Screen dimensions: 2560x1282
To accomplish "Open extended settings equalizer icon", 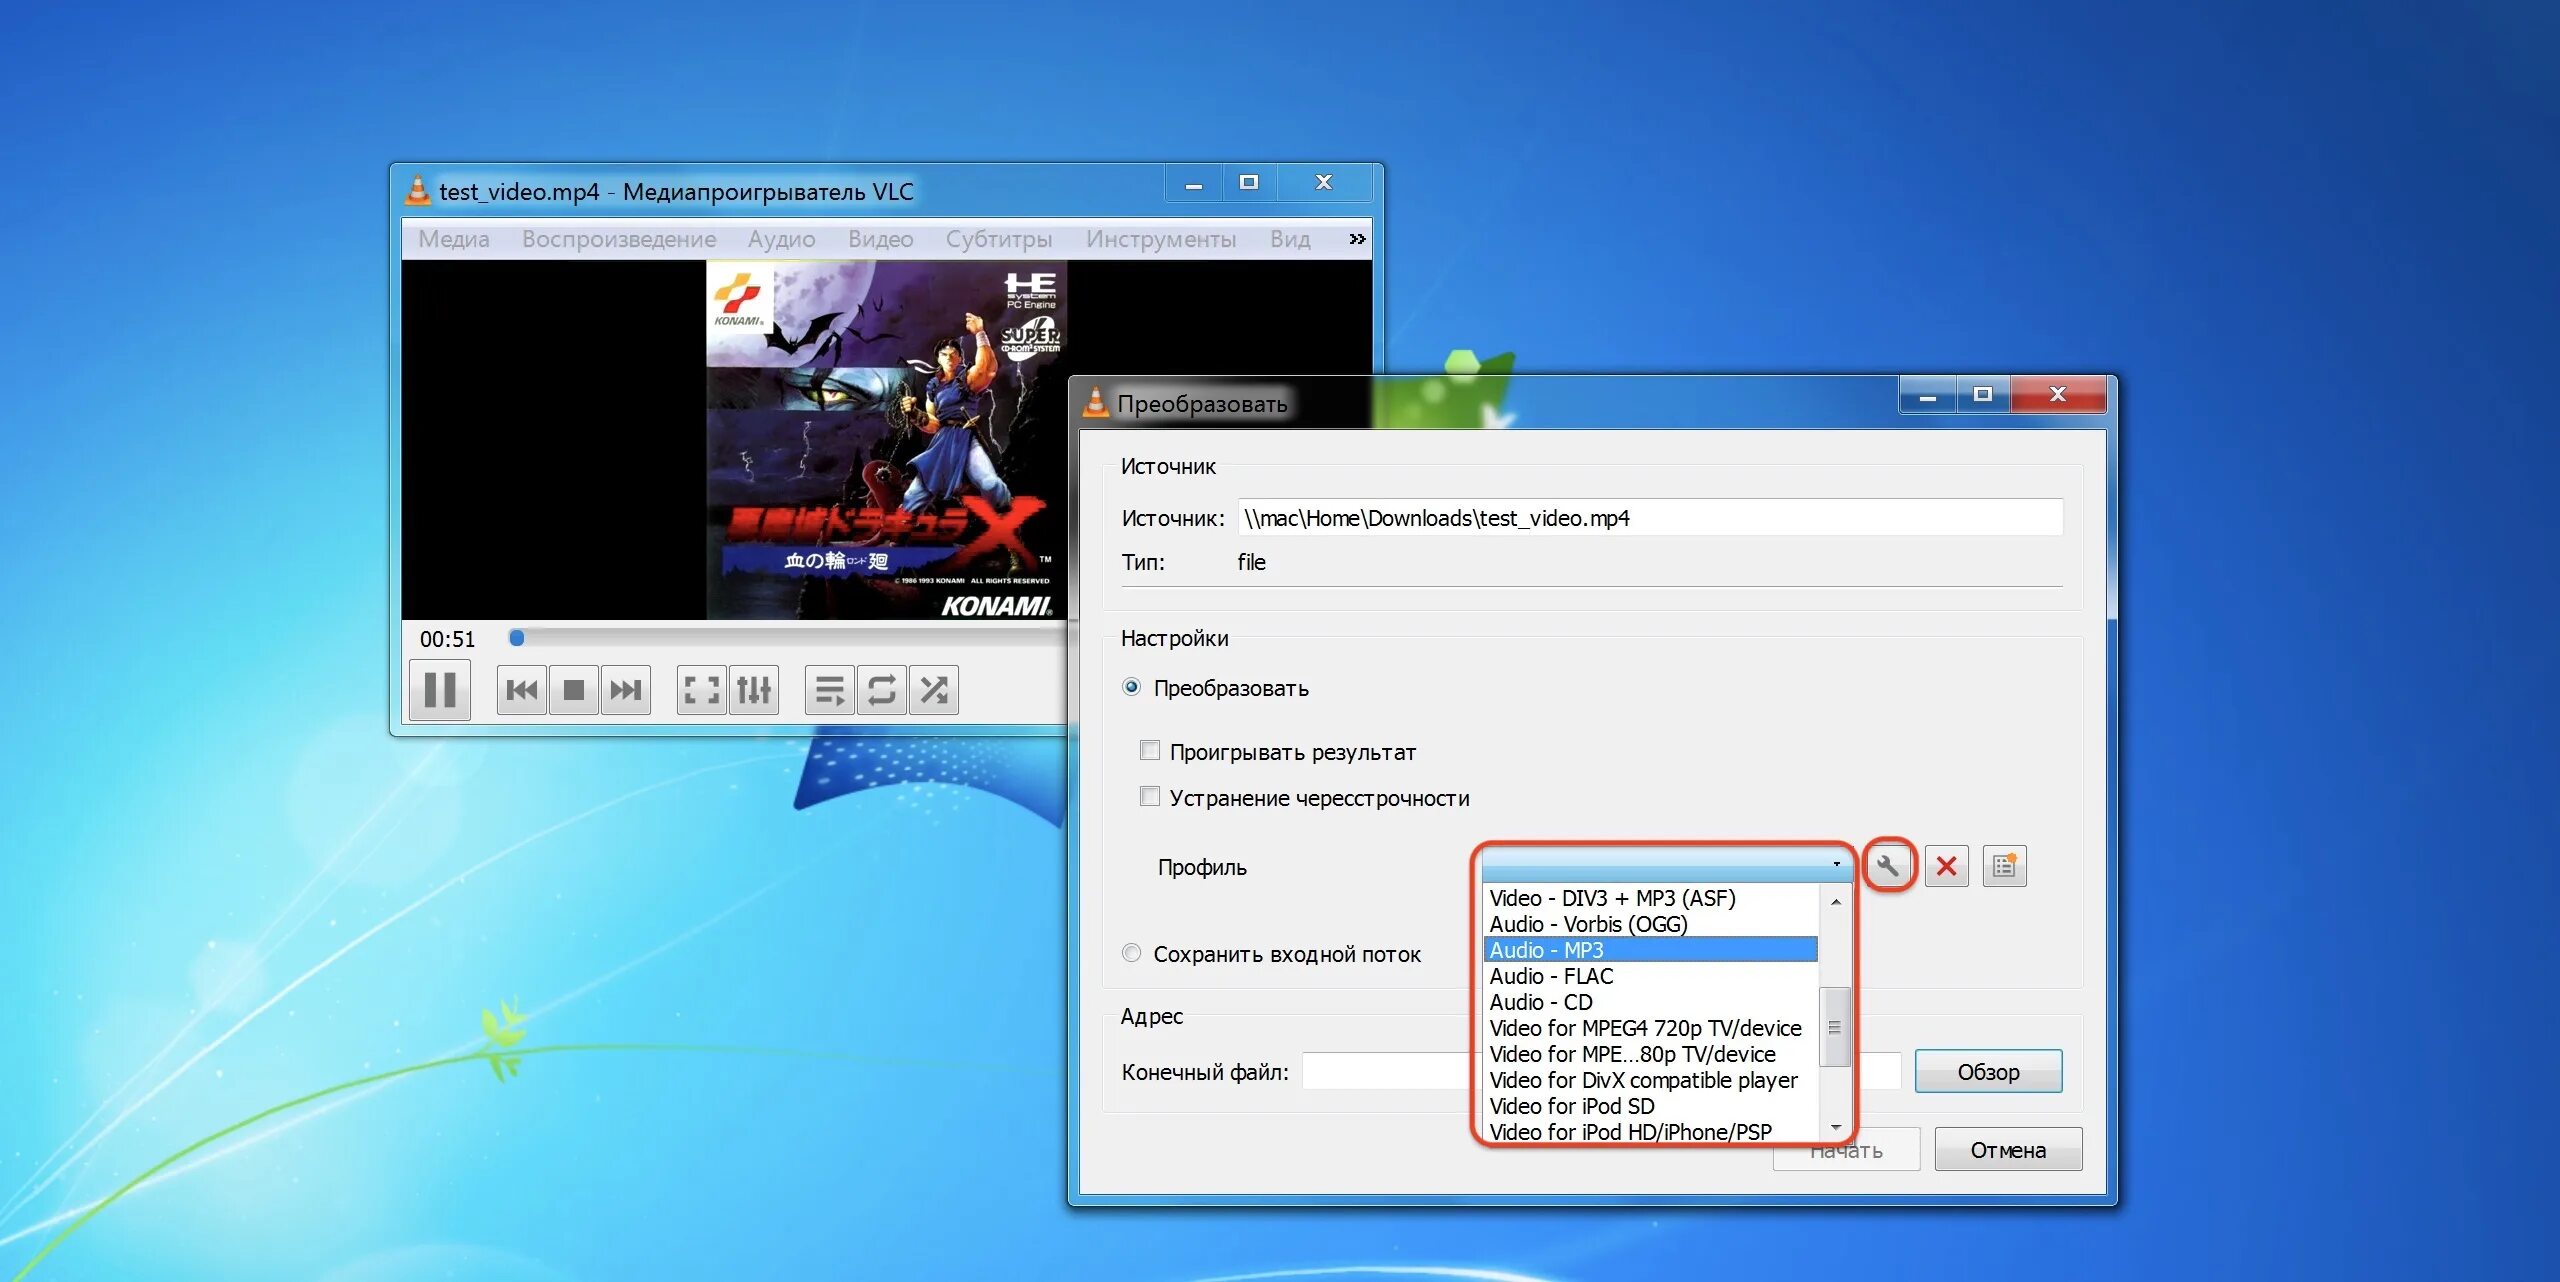I will (754, 690).
